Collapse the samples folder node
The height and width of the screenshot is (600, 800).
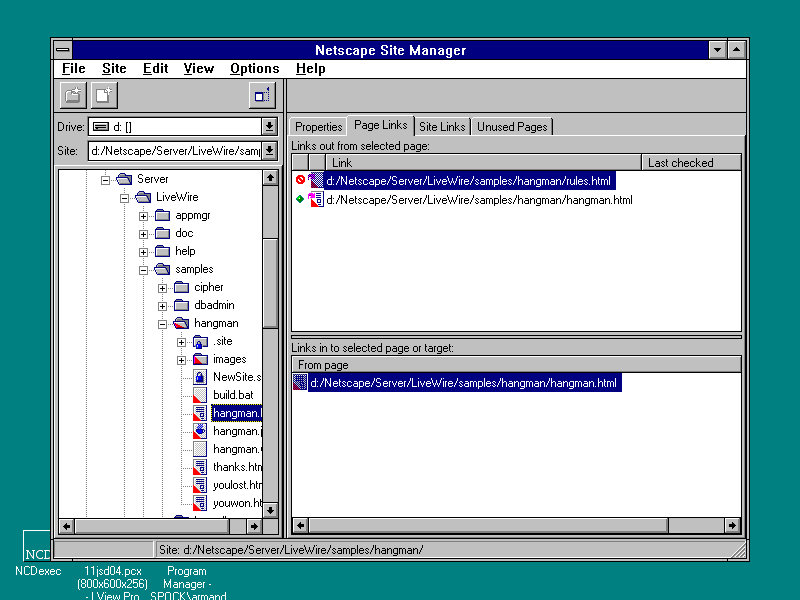click(144, 270)
